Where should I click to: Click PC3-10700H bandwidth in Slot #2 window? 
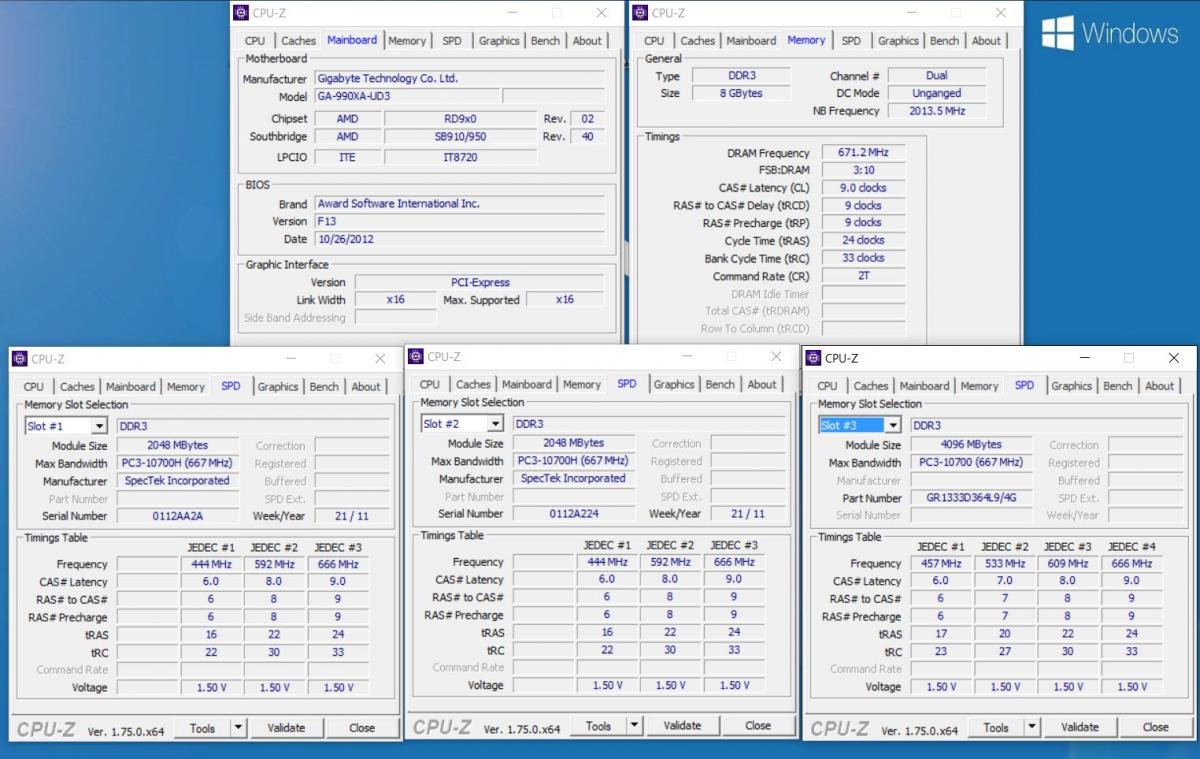pos(574,461)
